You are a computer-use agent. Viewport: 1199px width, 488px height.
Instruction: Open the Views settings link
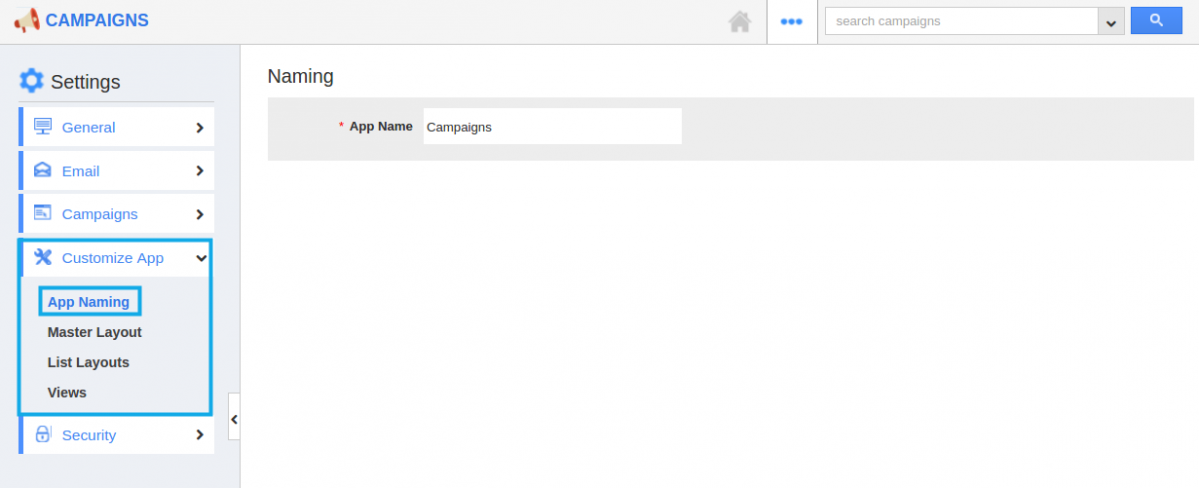click(67, 392)
